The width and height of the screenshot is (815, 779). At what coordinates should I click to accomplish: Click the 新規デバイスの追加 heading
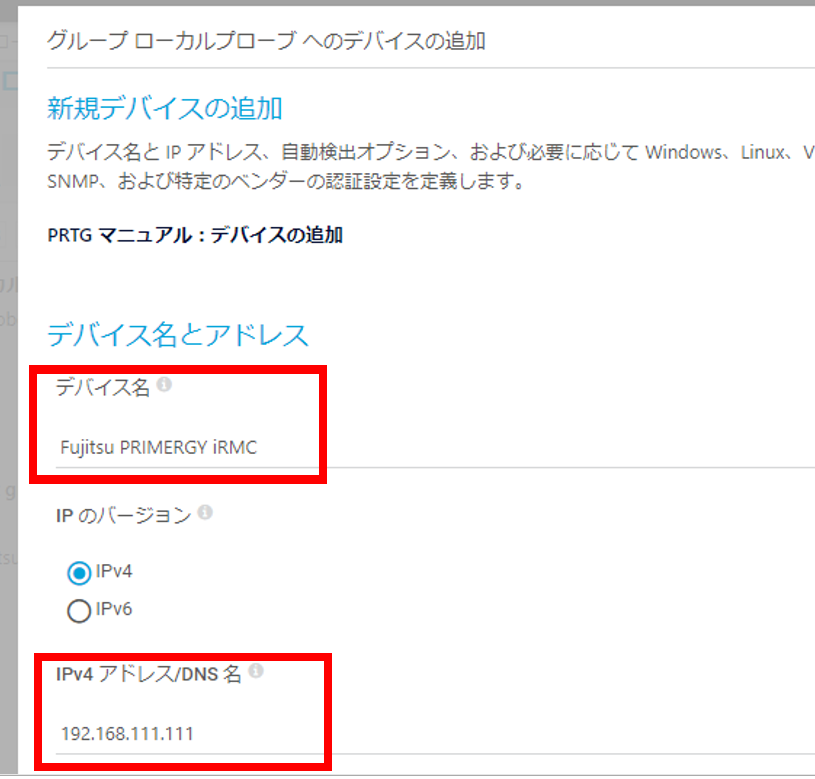(x=165, y=109)
